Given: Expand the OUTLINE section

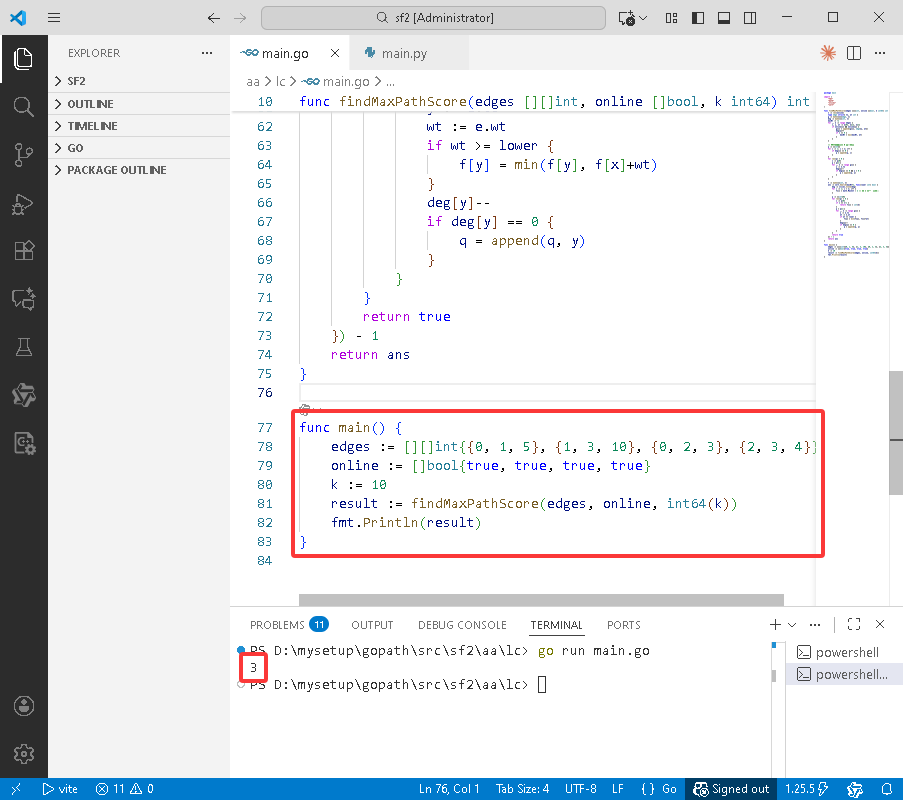Looking at the screenshot, I should tap(139, 104).
